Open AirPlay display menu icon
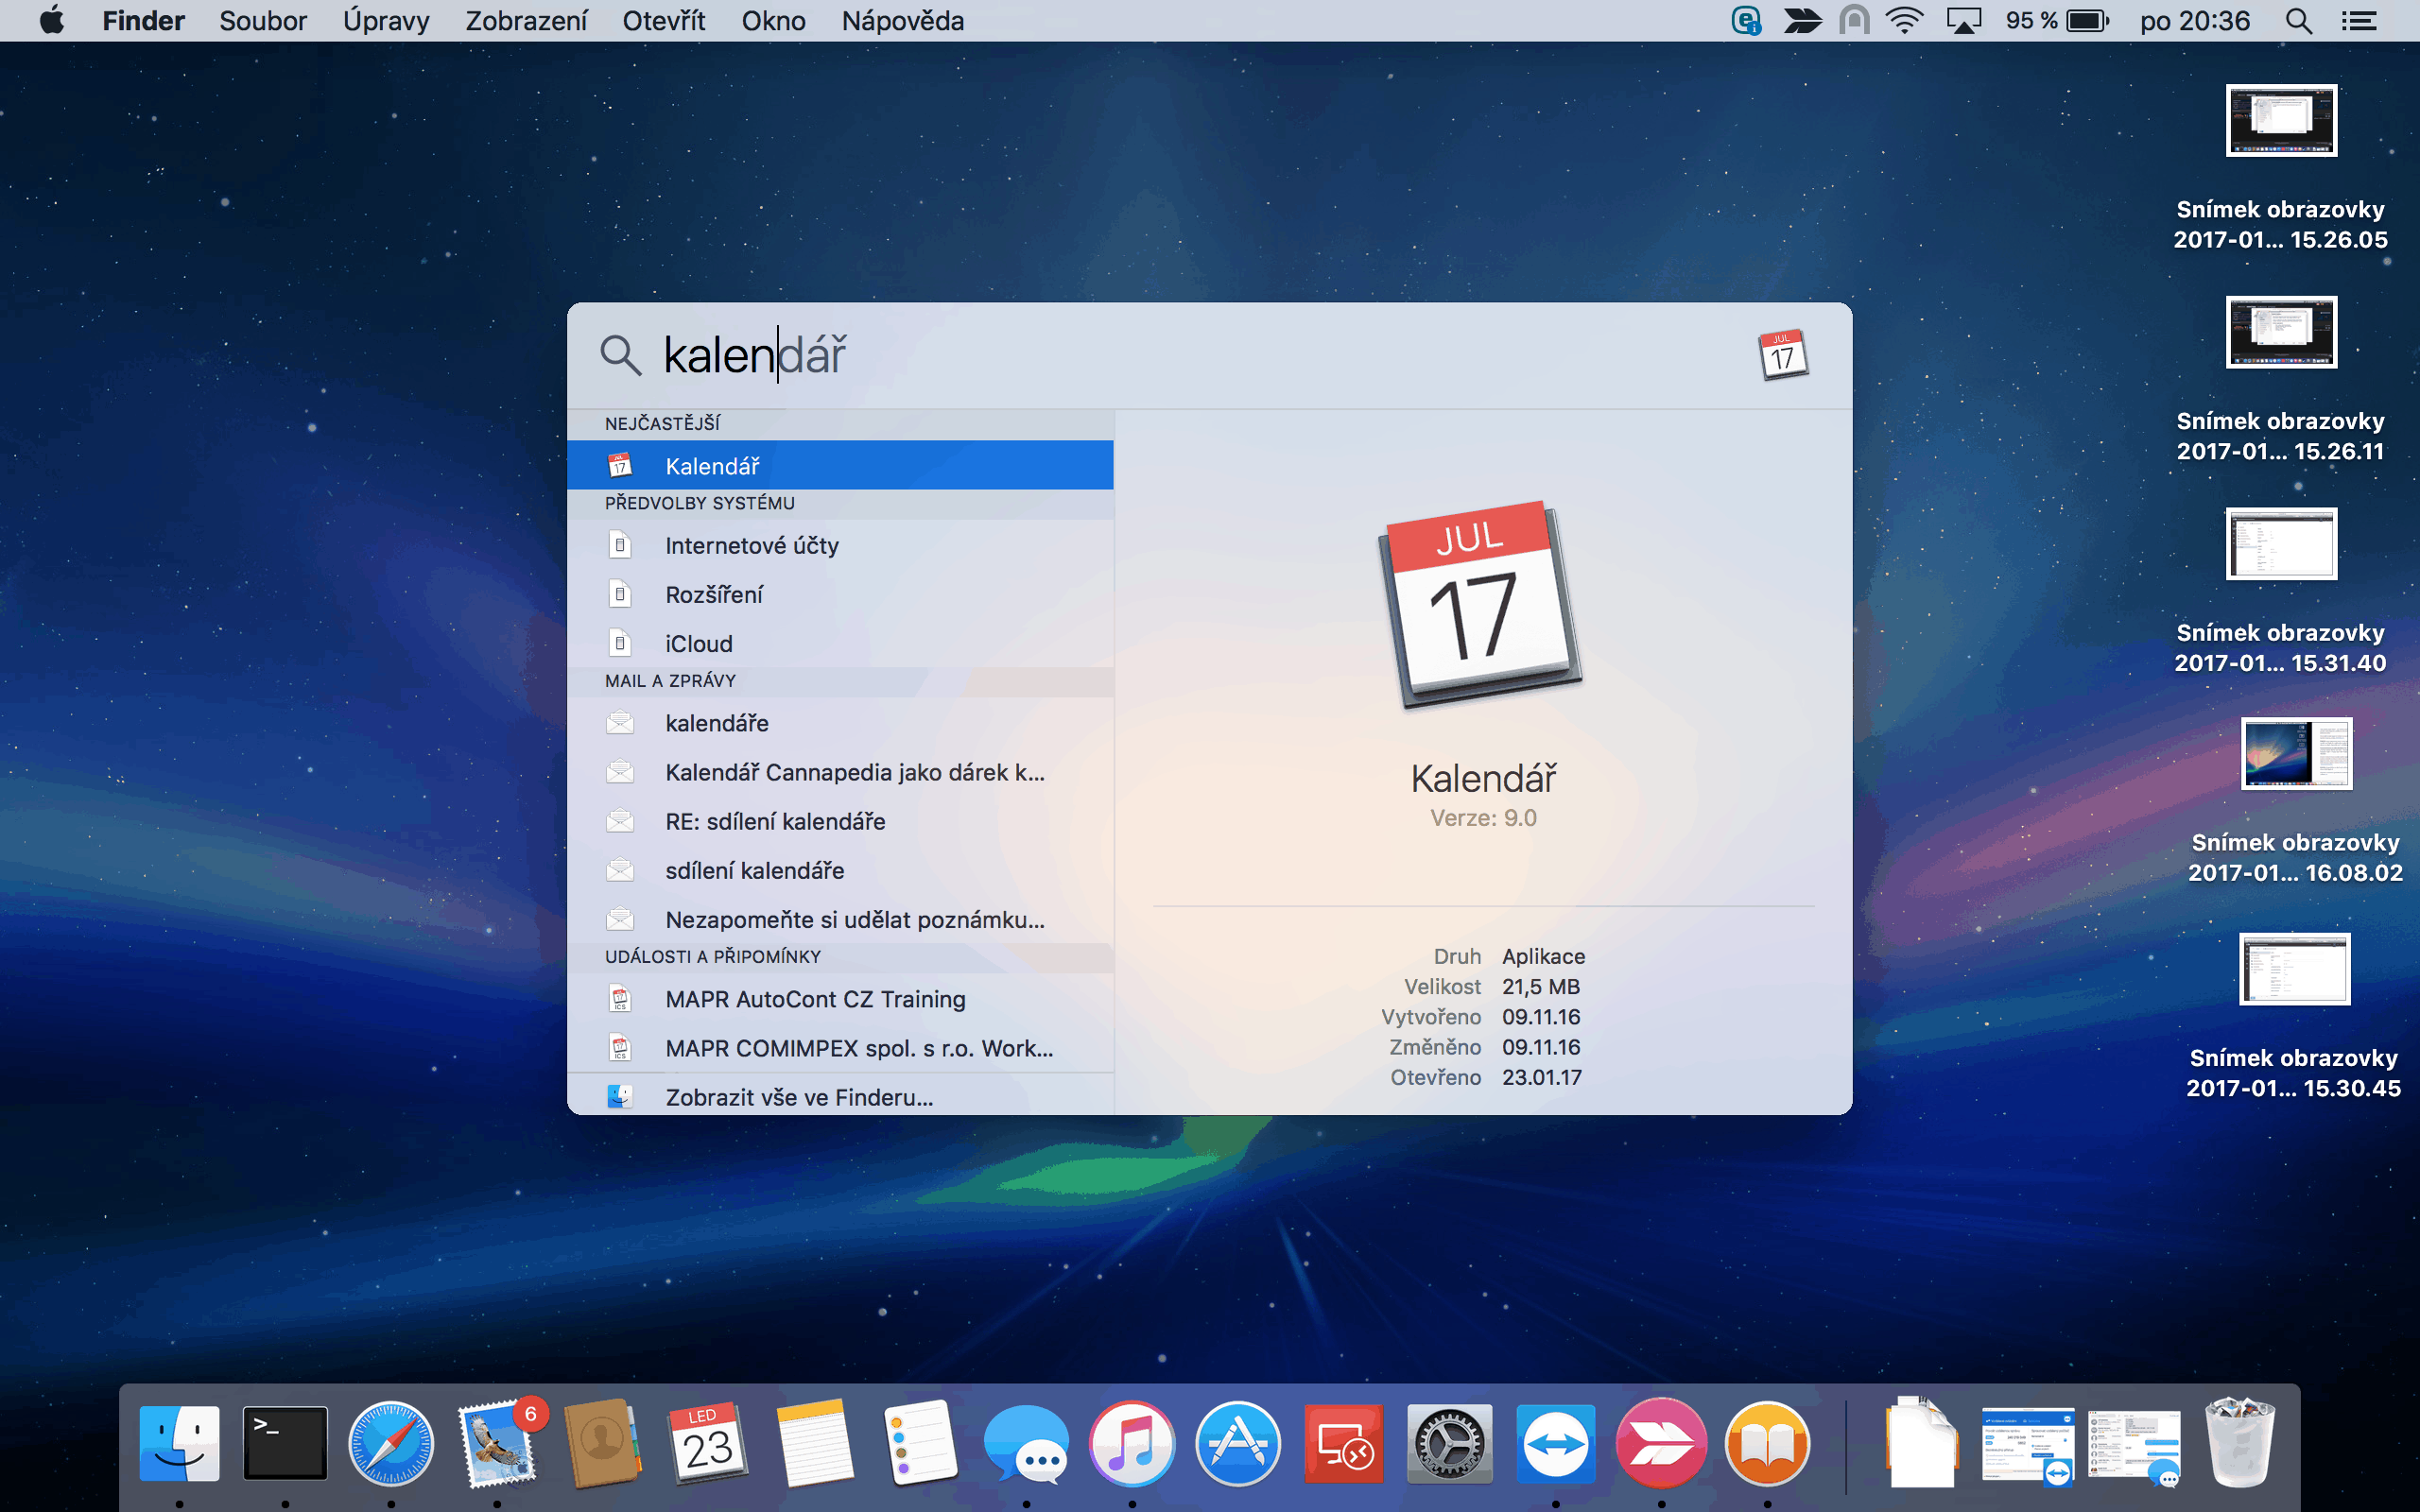 [1964, 21]
